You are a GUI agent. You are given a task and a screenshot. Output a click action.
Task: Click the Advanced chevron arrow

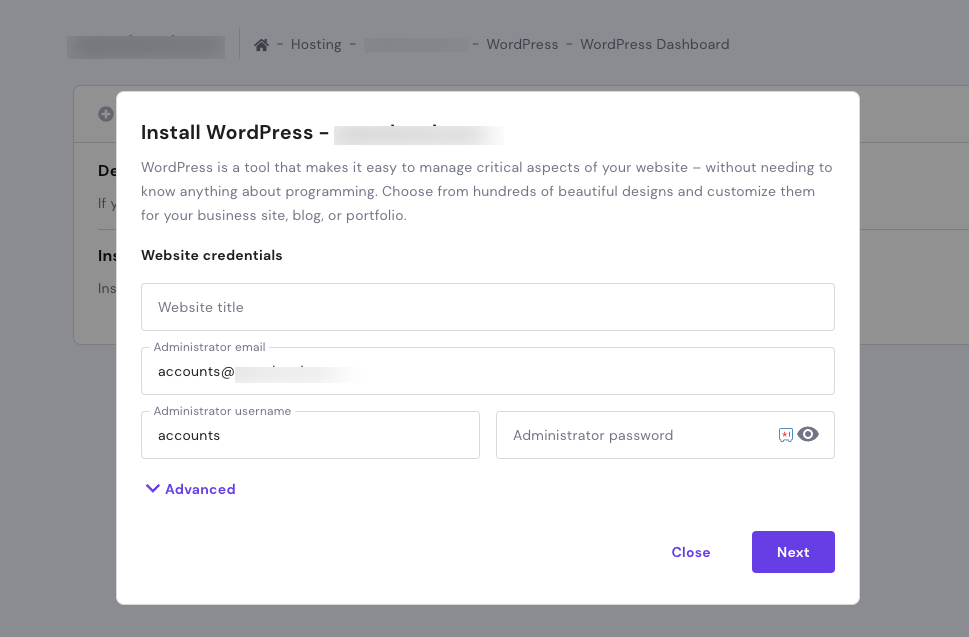[152, 489]
